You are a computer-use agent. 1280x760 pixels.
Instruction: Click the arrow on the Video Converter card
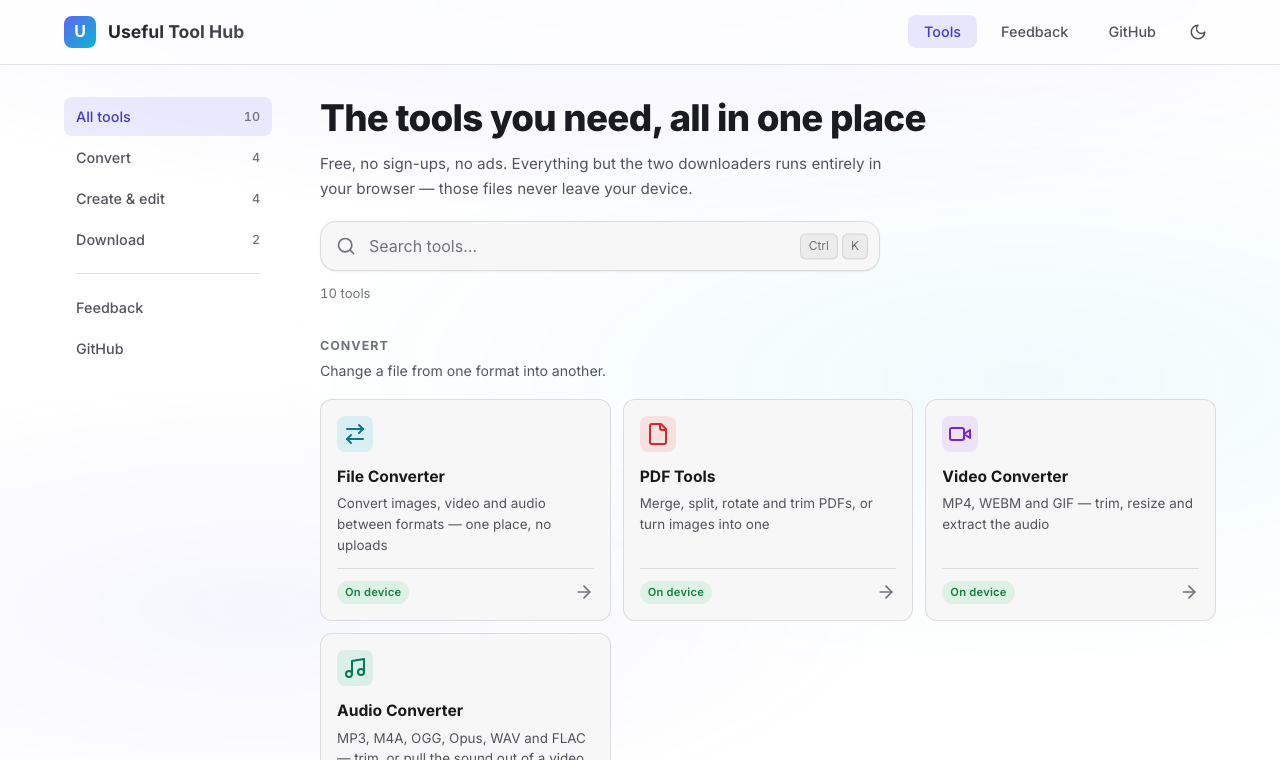click(x=1189, y=592)
